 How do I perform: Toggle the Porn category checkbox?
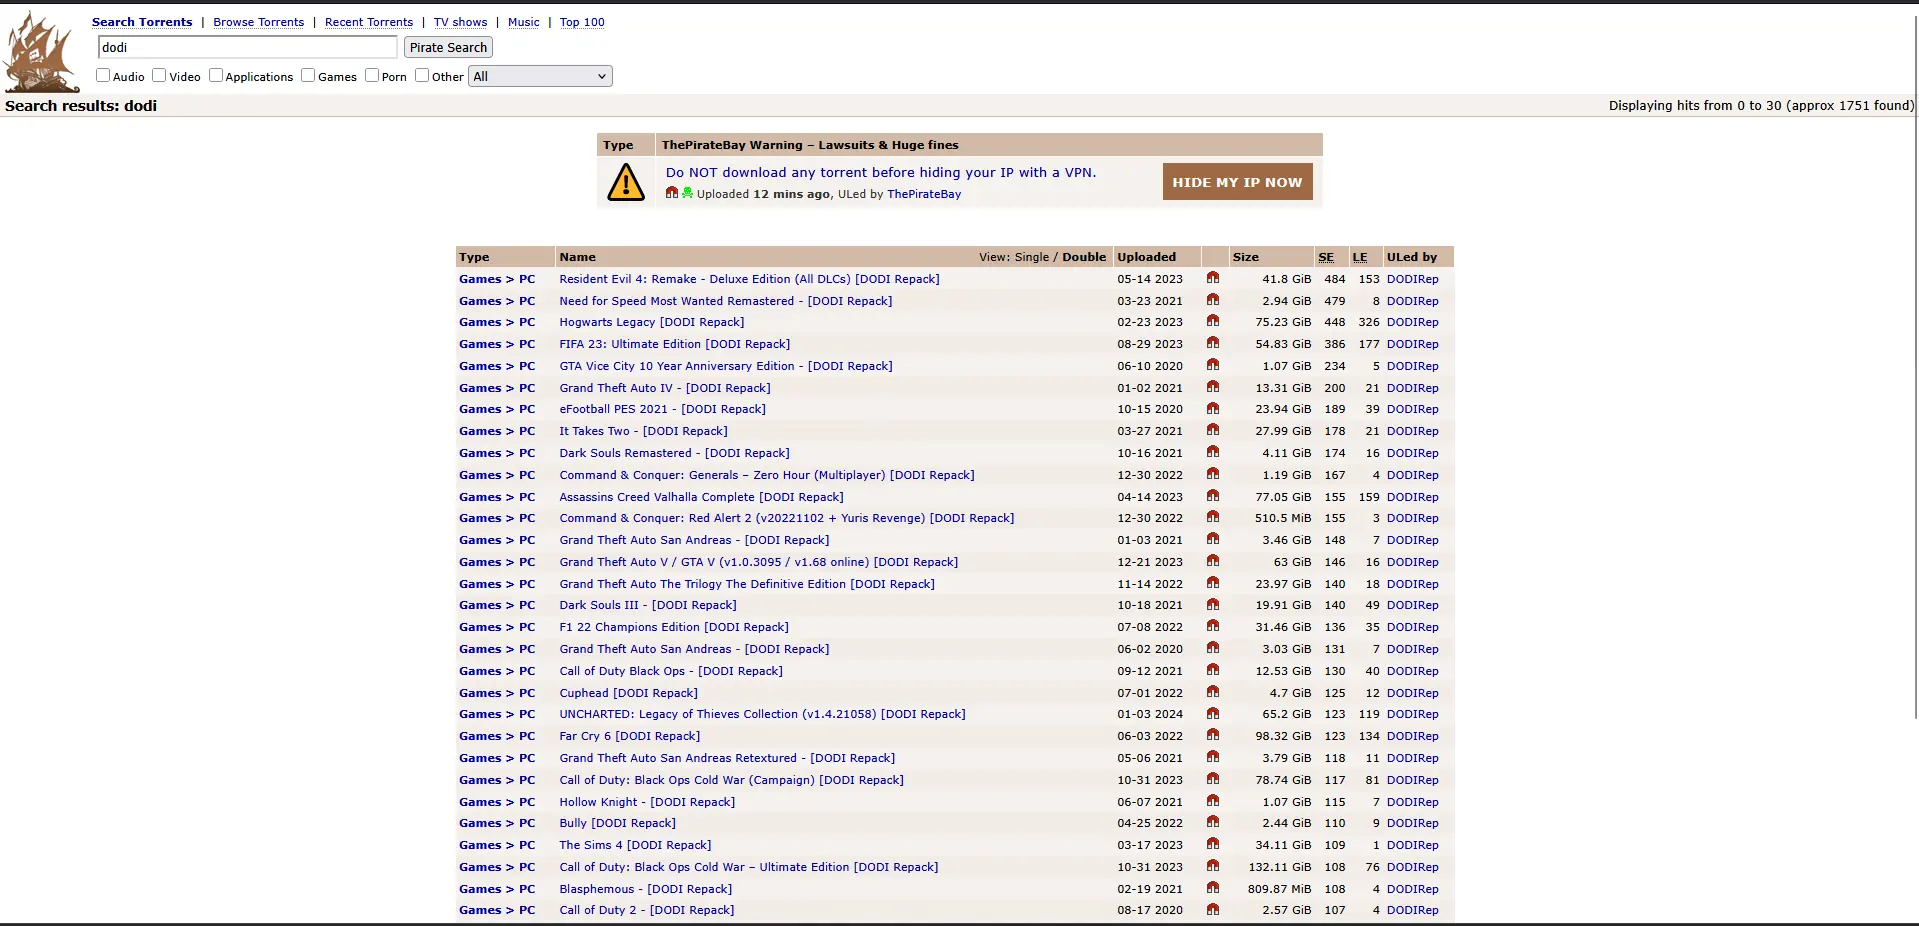tap(372, 75)
